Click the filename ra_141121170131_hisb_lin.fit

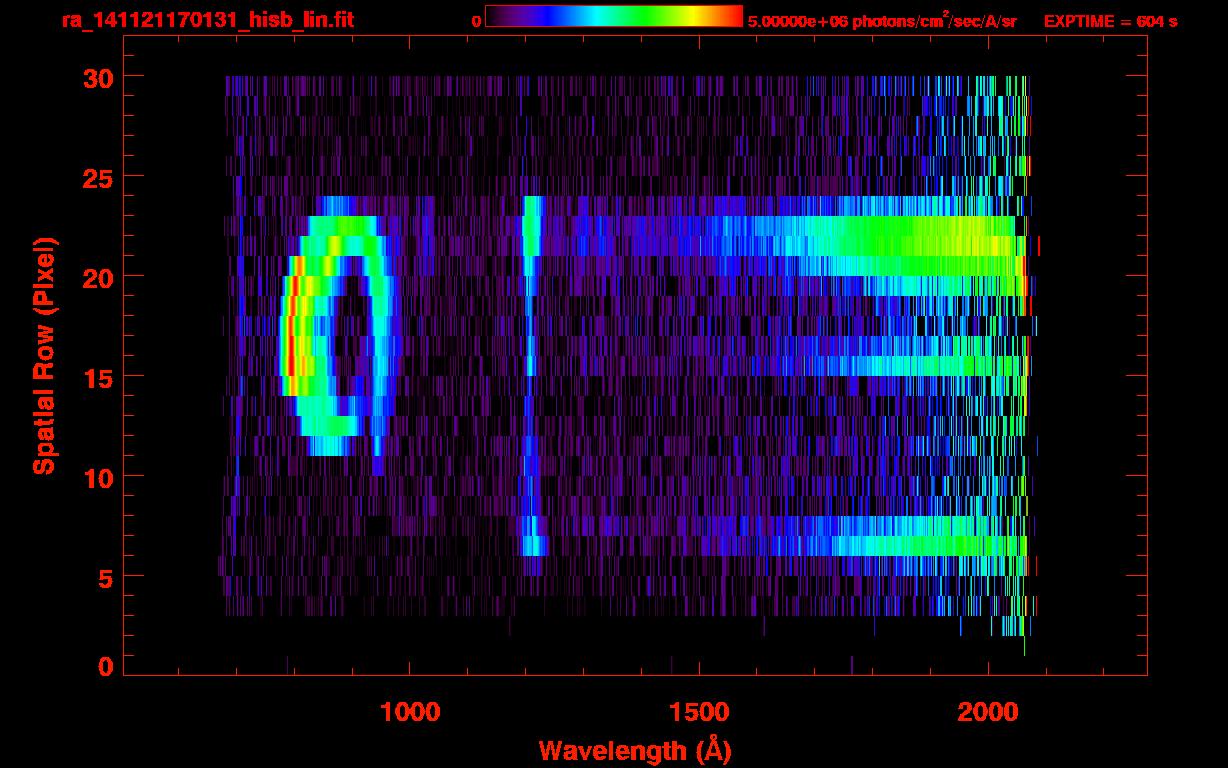coord(207,20)
